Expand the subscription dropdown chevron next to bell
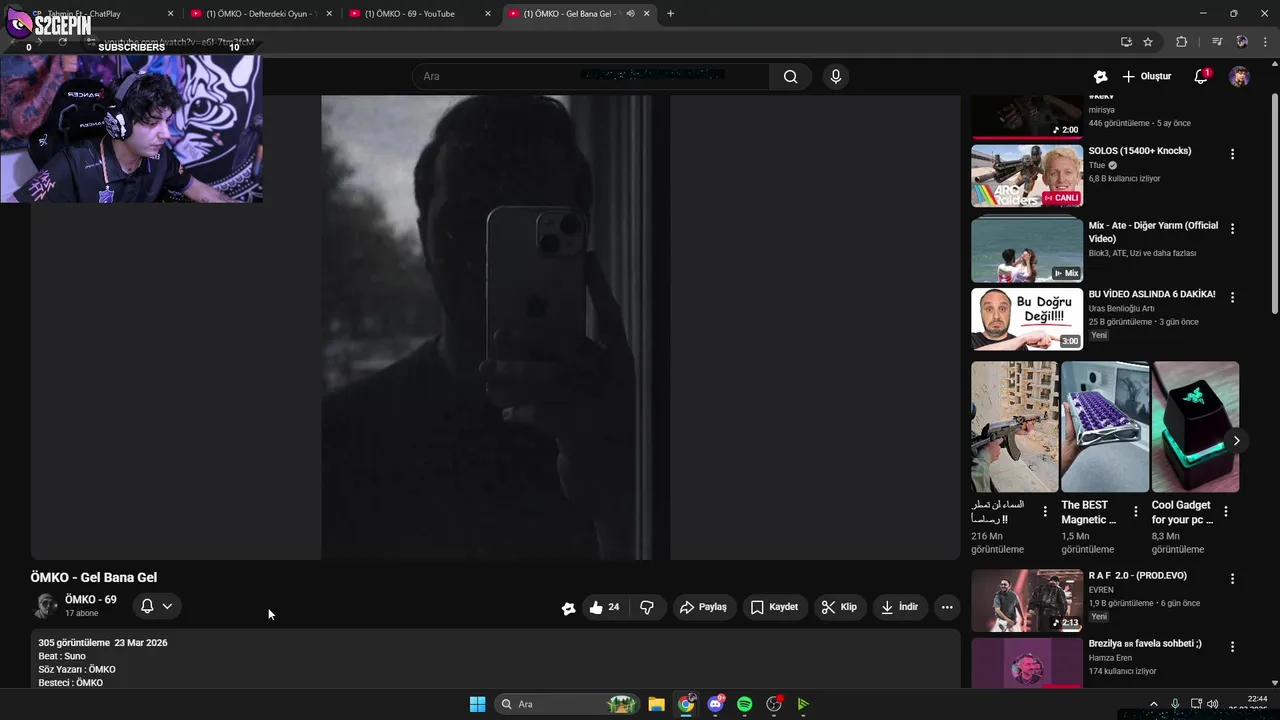Screen dimensions: 1280x720 click(167, 606)
